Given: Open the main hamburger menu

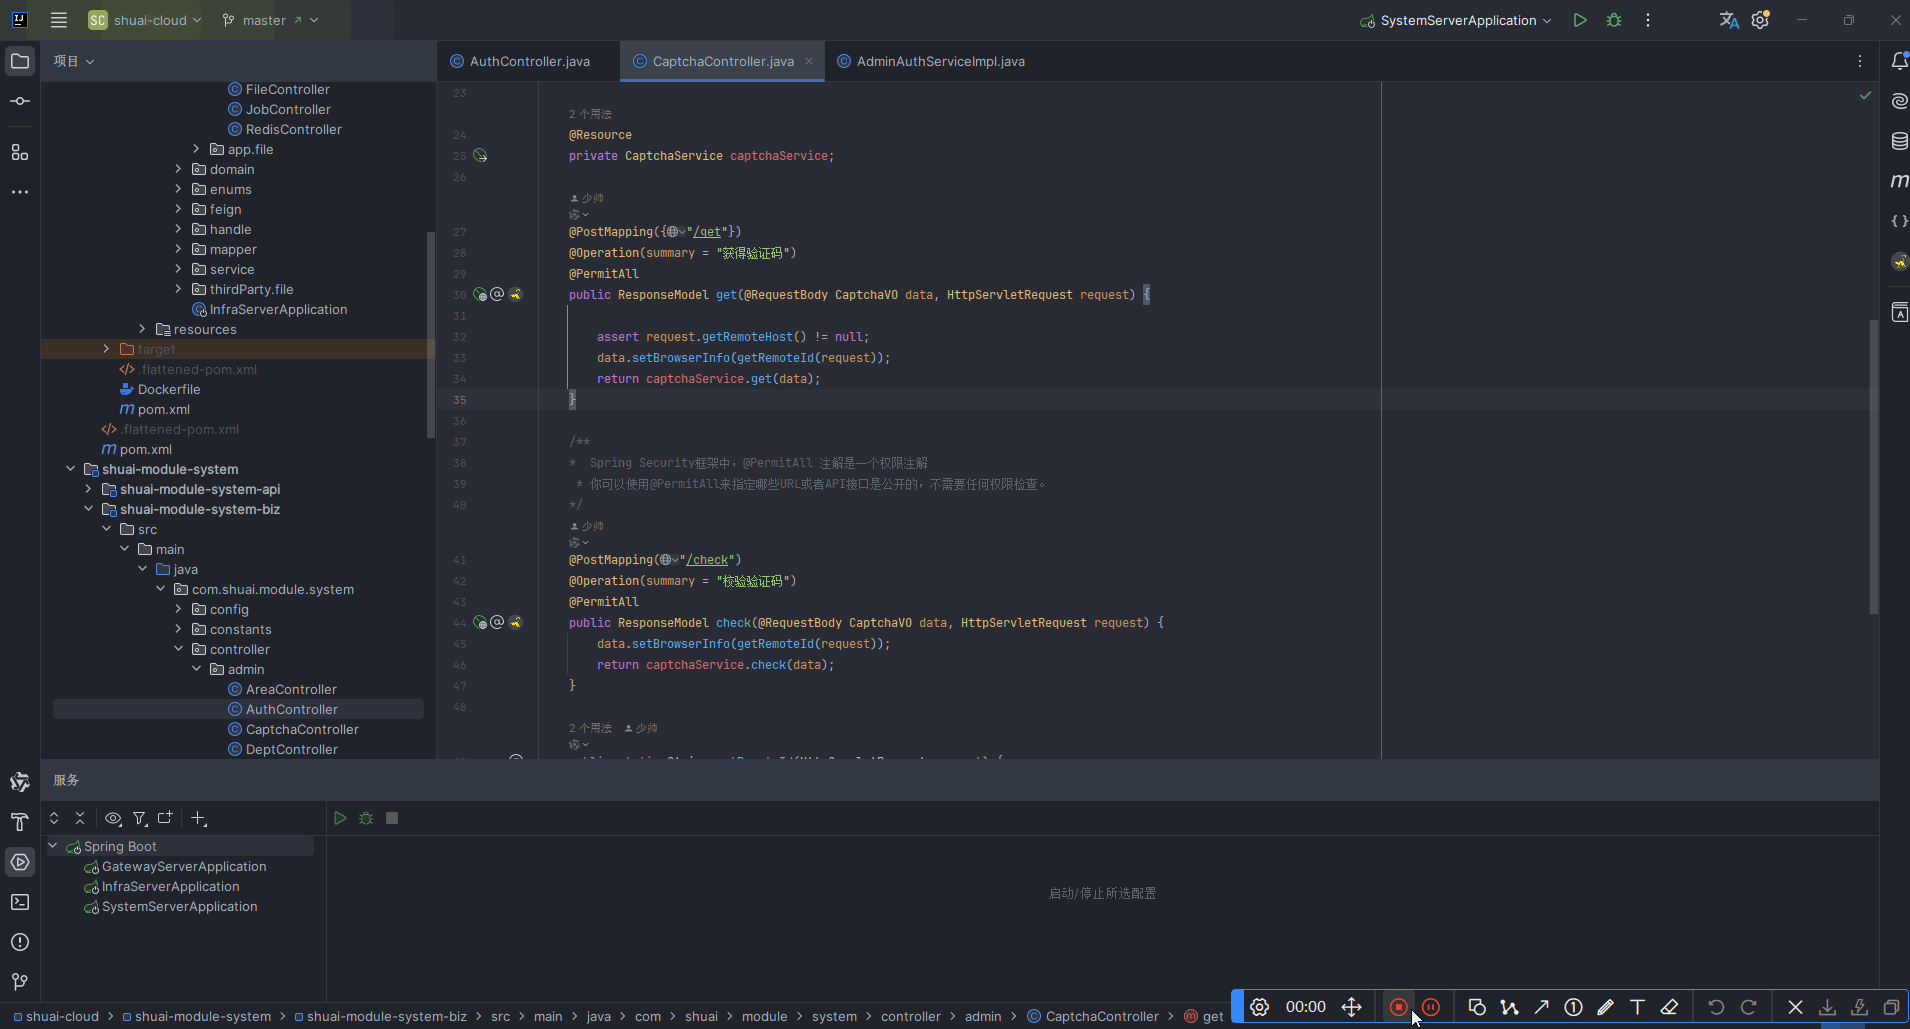Looking at the screenshot, I should click(x=59, y=20).
